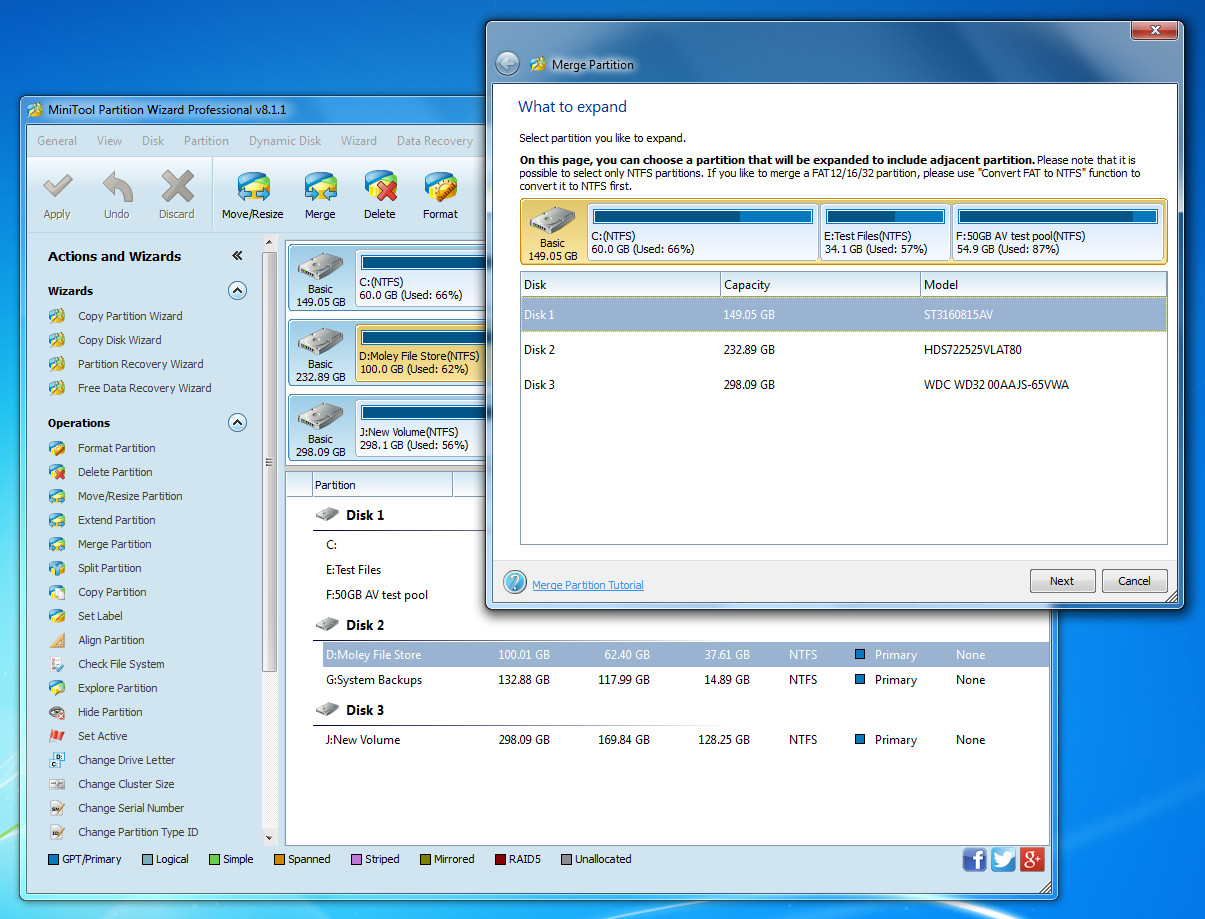Image resolution: width=1205 pixels, height=919 pixels.
Task: Choose Split Partition operation
Action: pyautogui.click(x=109, y=568)
